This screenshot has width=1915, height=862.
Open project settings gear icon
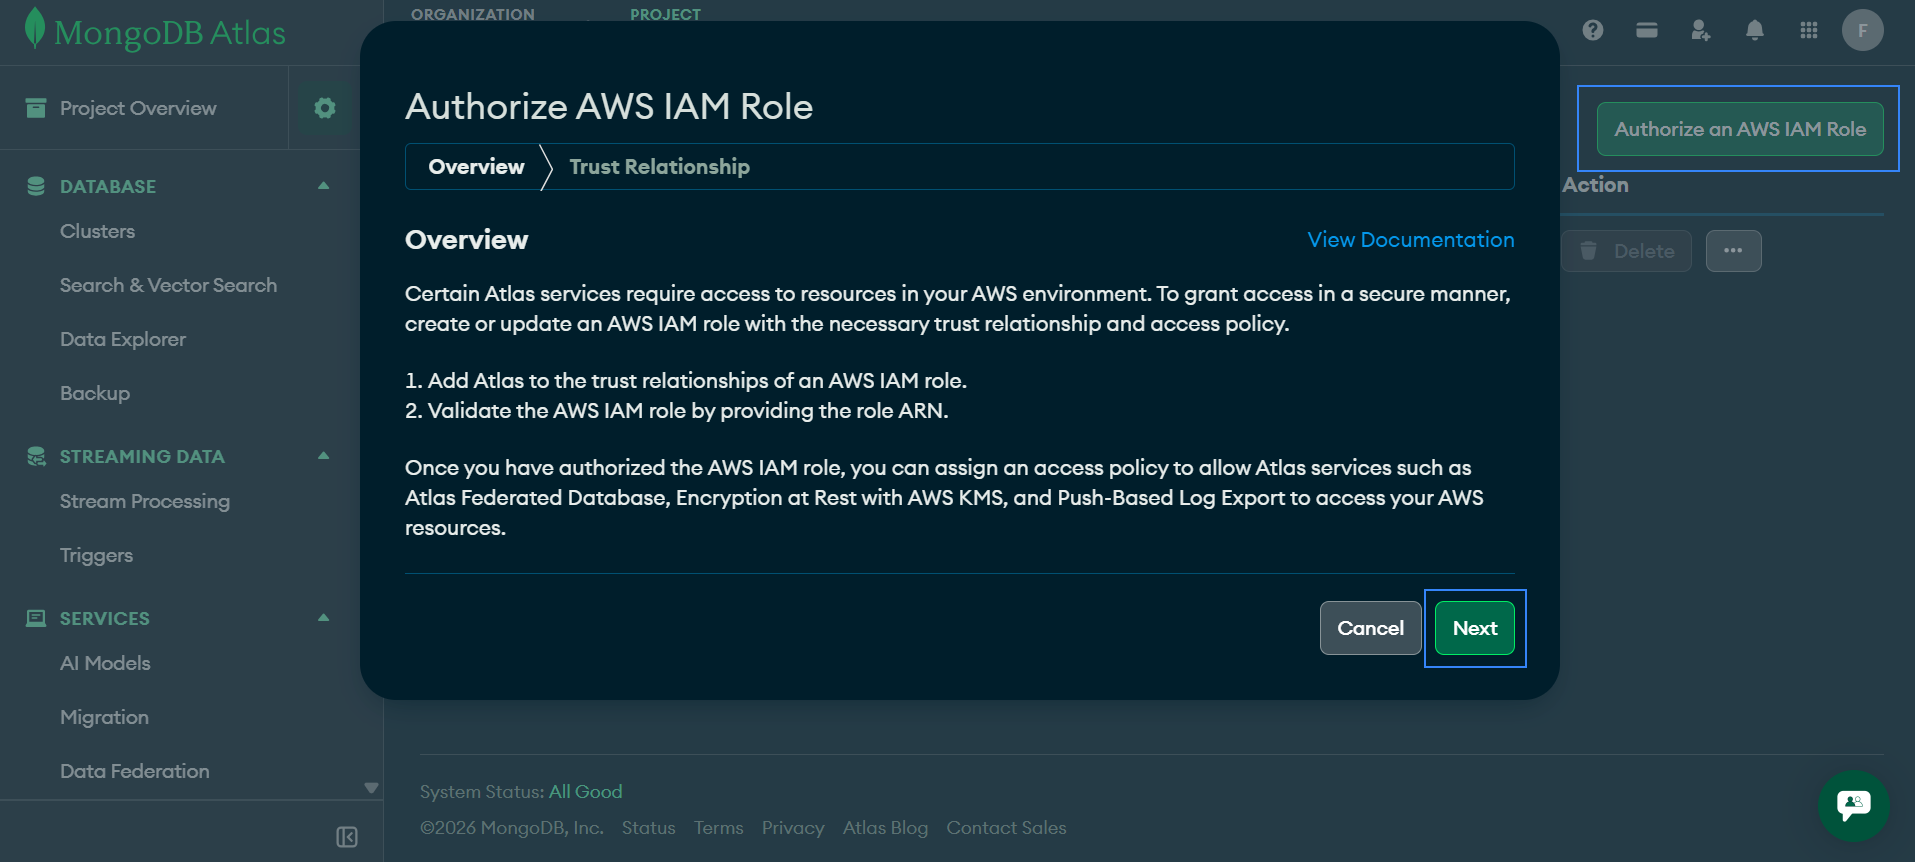click(325, 108)
